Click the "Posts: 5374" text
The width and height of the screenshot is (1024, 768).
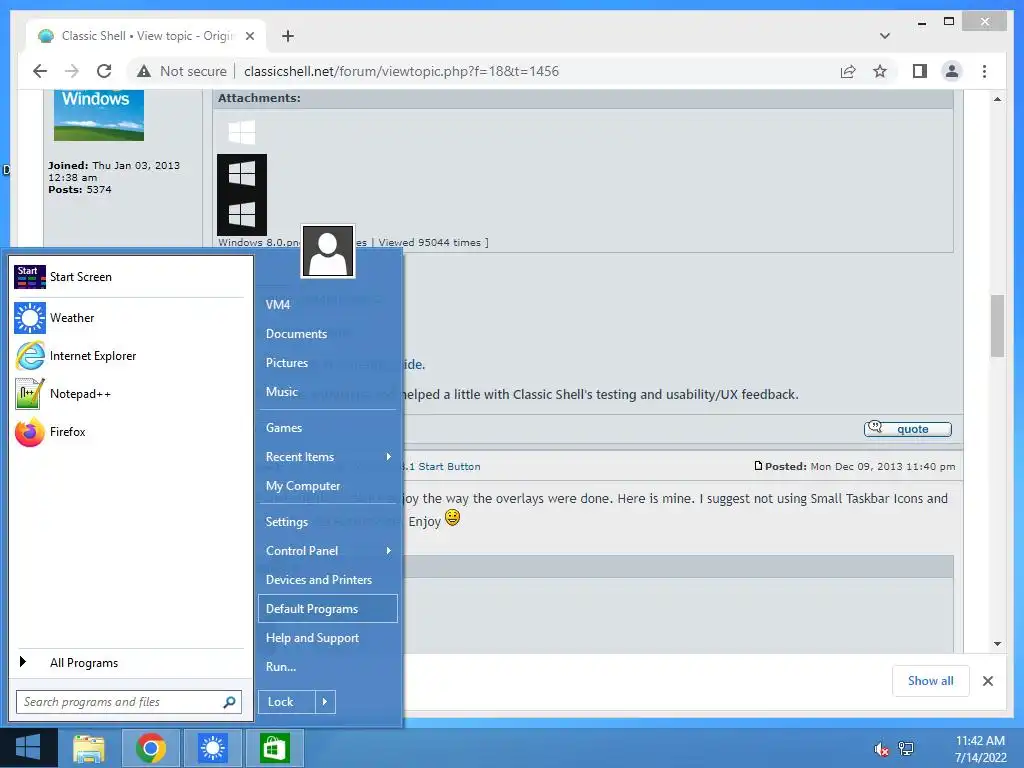(80, 189)
